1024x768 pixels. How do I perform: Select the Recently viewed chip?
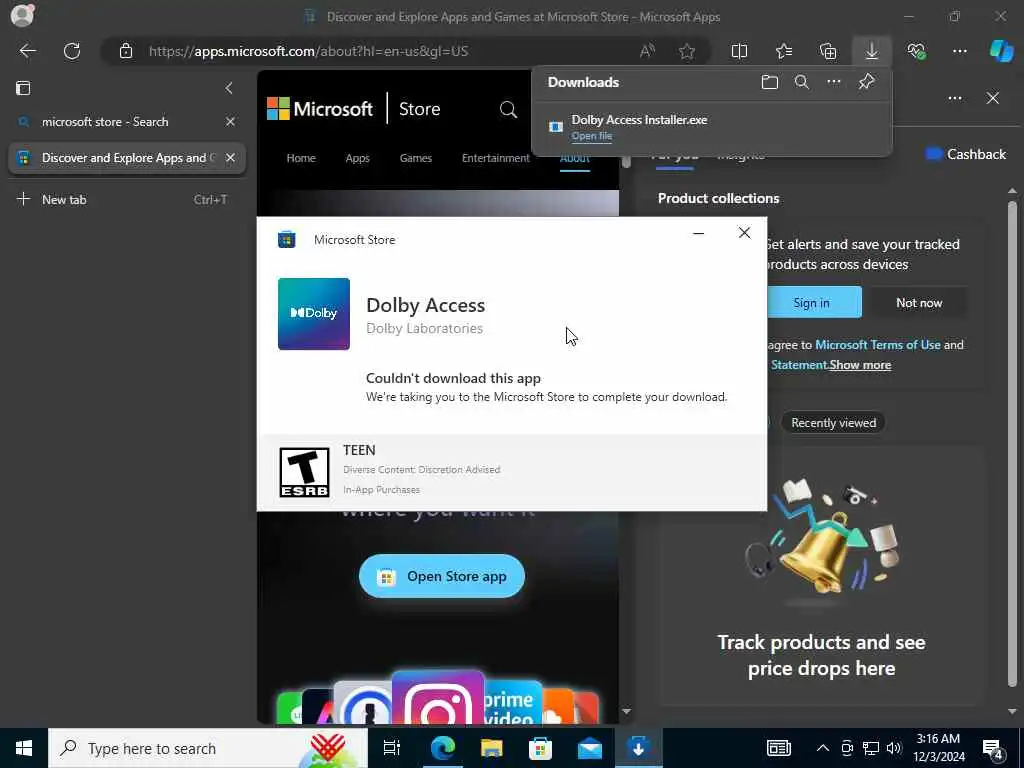pos(833,423)
